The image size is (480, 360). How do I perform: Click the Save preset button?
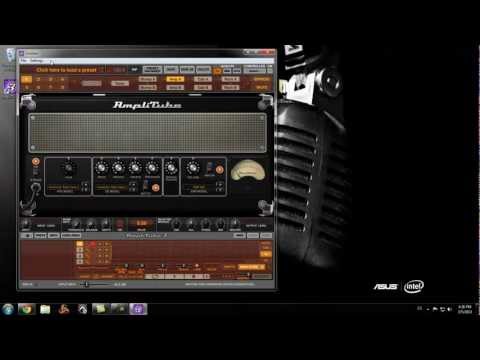point(170,70)
